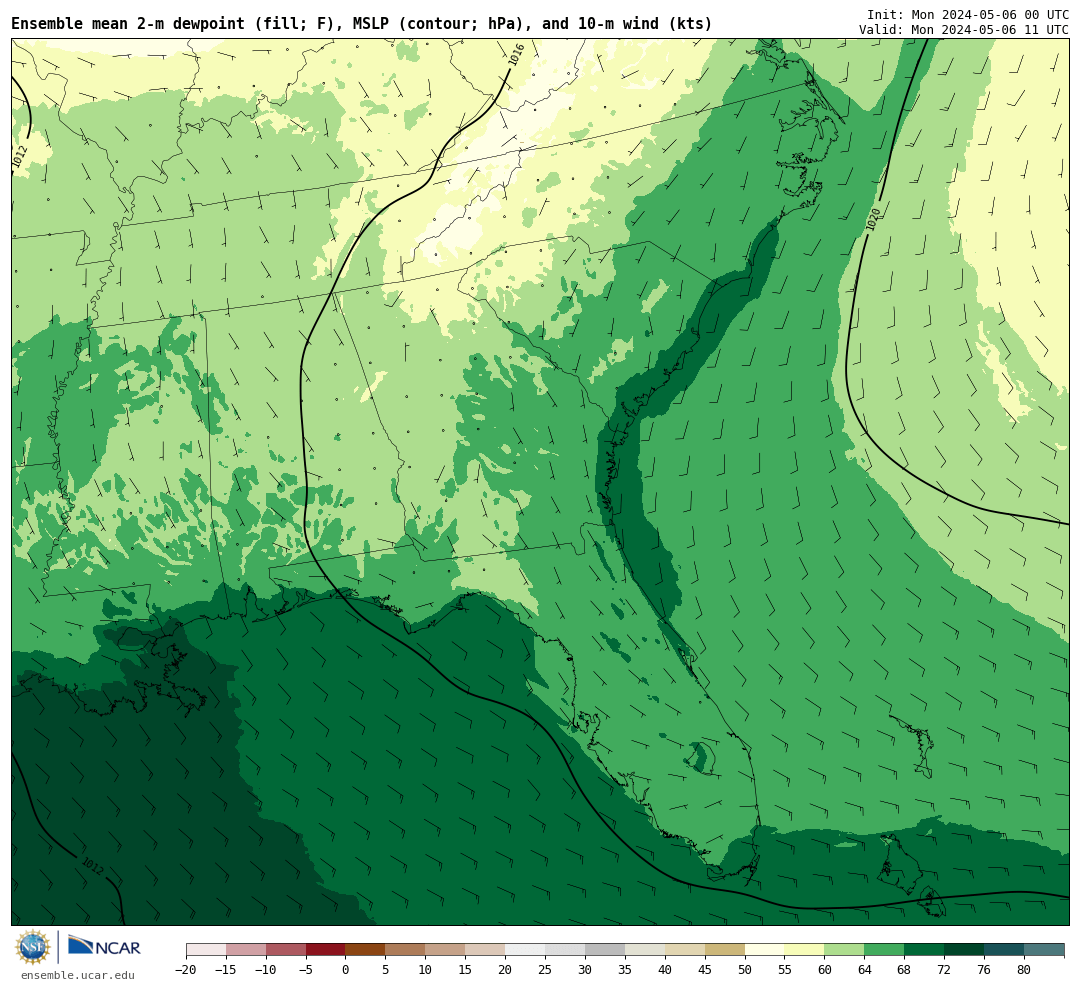The image size is (1080, 988).
Task: Click the colorbar tick label 50
Action: 745,969
